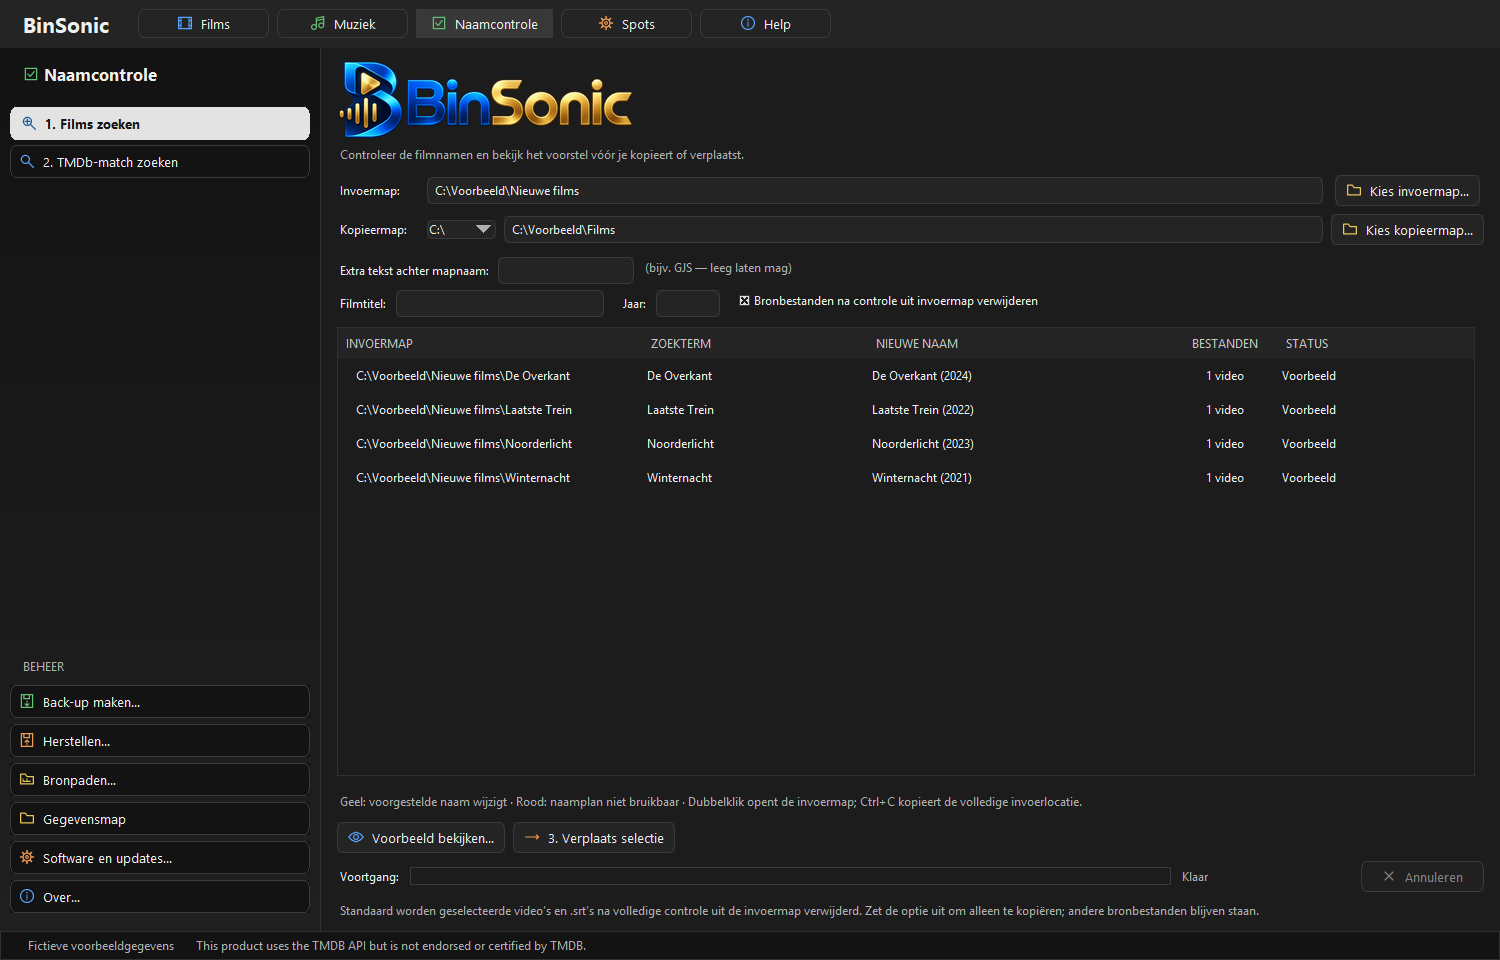Screen dimensions: 1500x960
Task: Select step 2. TMDb-match zoeken
Action: click(160, 162)
